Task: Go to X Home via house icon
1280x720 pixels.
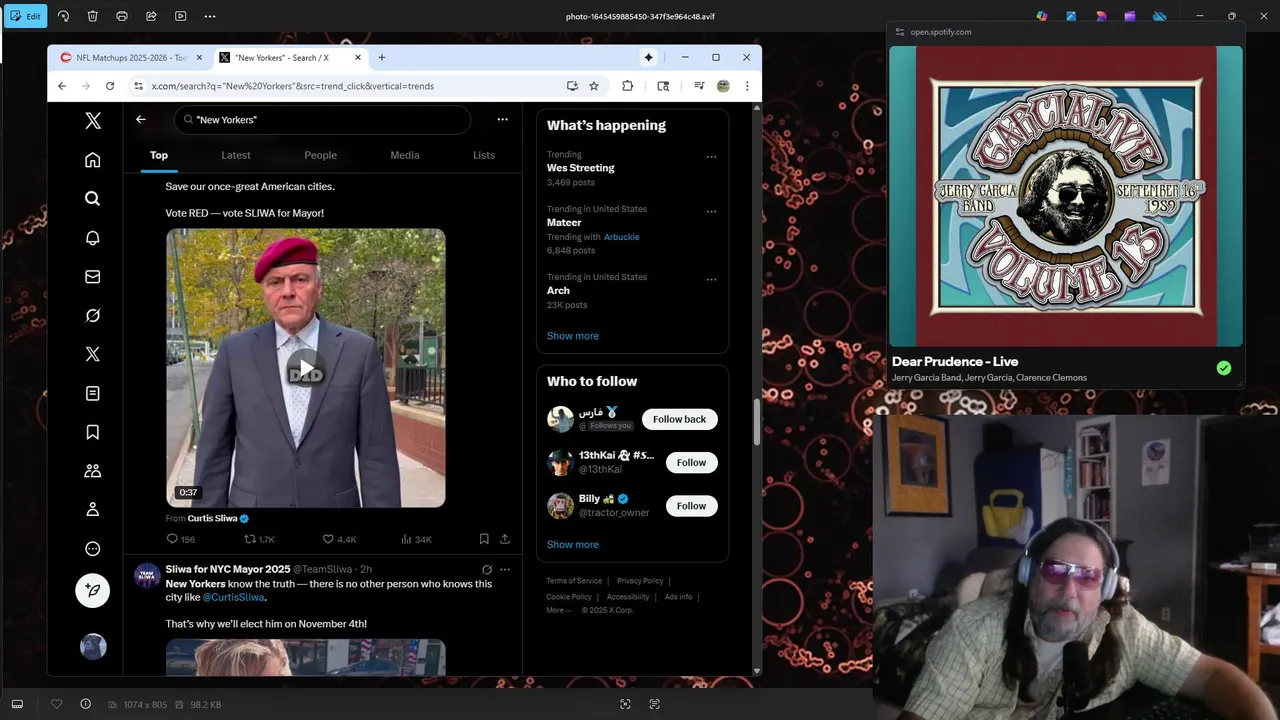Action: pos(93,160)
